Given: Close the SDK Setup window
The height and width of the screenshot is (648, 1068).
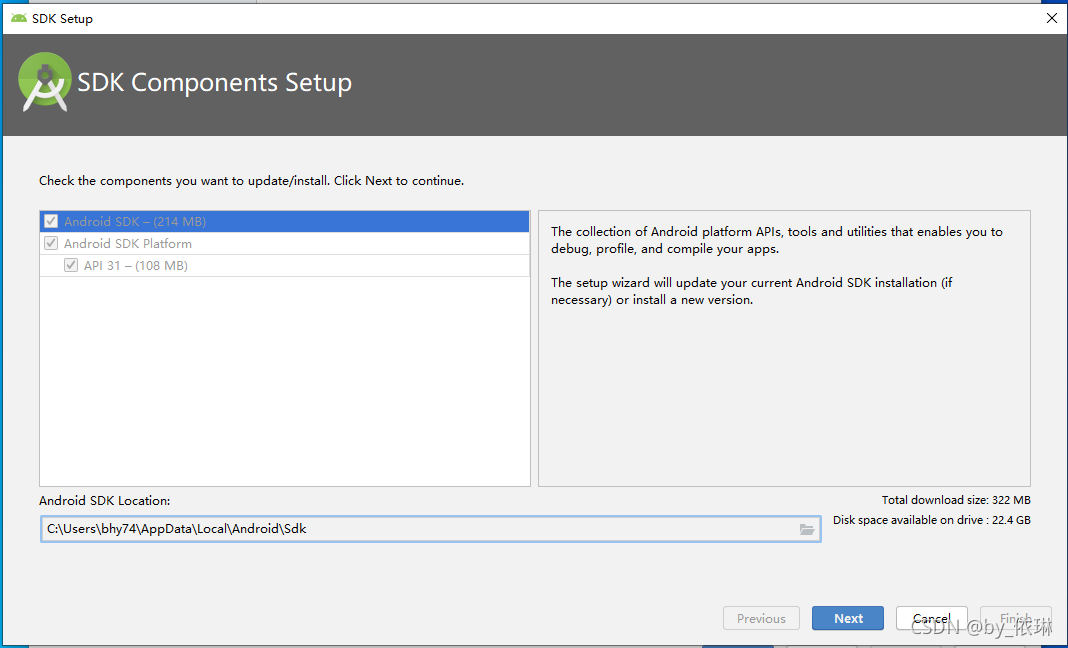Looking at the screenshot, I should [x=1052, y=18].
